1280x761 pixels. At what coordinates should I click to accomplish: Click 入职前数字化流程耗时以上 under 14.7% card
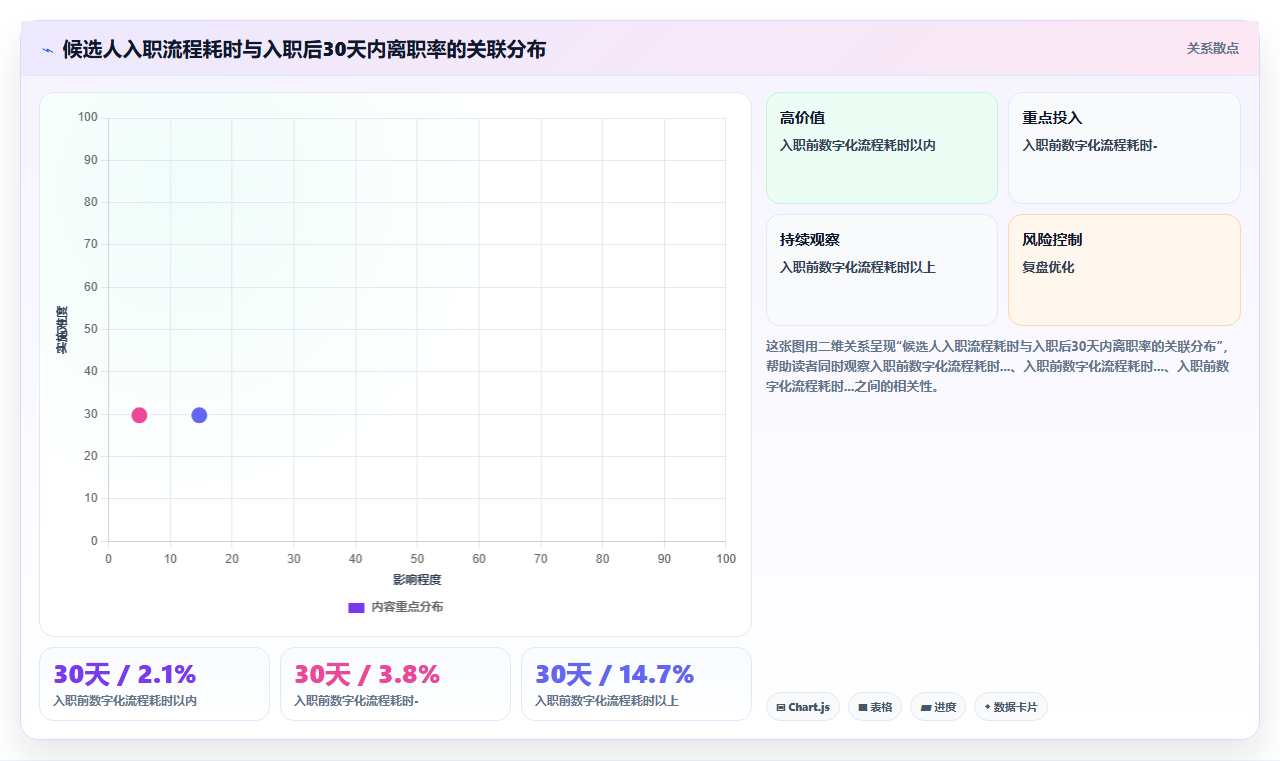click(607, 701)
